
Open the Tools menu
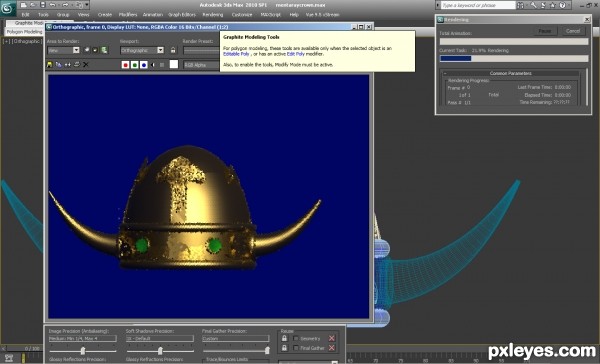43,15
